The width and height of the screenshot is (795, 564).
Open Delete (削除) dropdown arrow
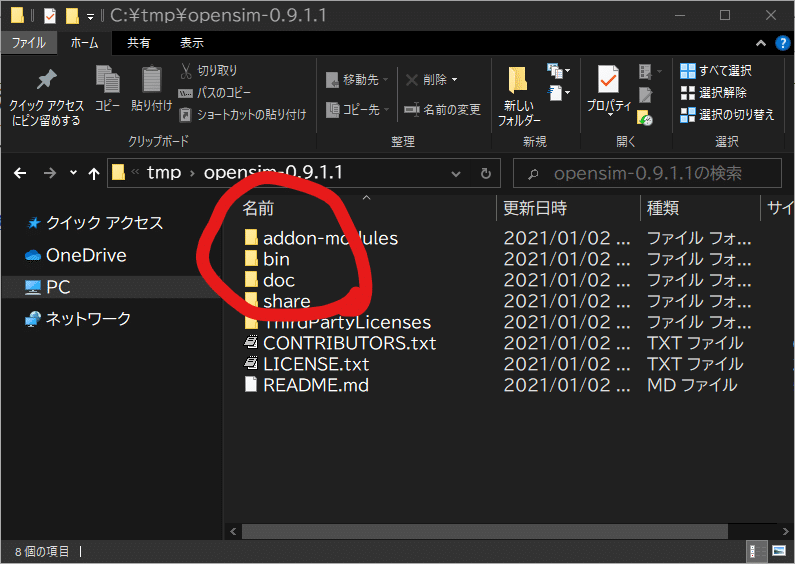[x=454, y=80]
